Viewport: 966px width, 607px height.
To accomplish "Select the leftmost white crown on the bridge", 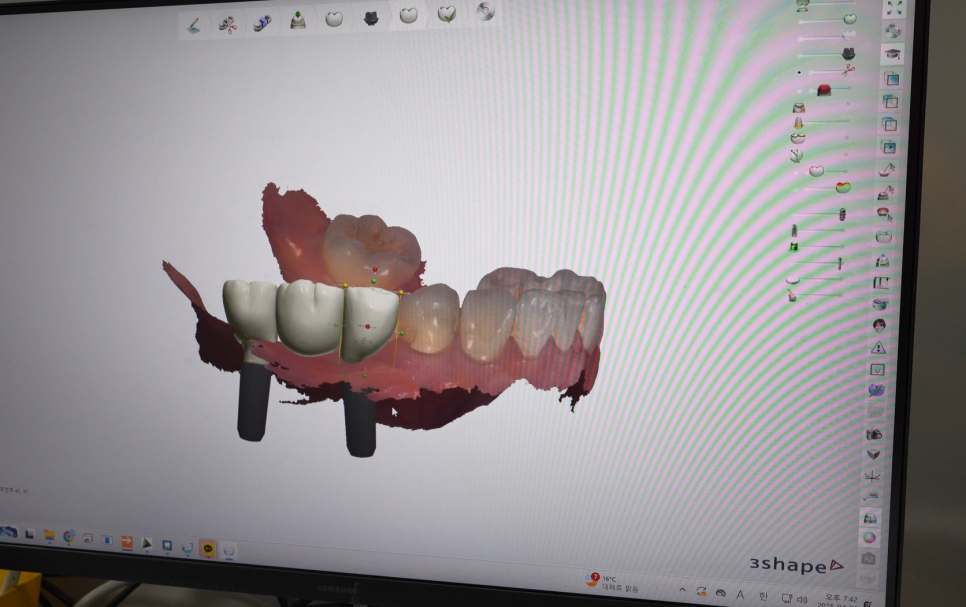I will (249, 308).
